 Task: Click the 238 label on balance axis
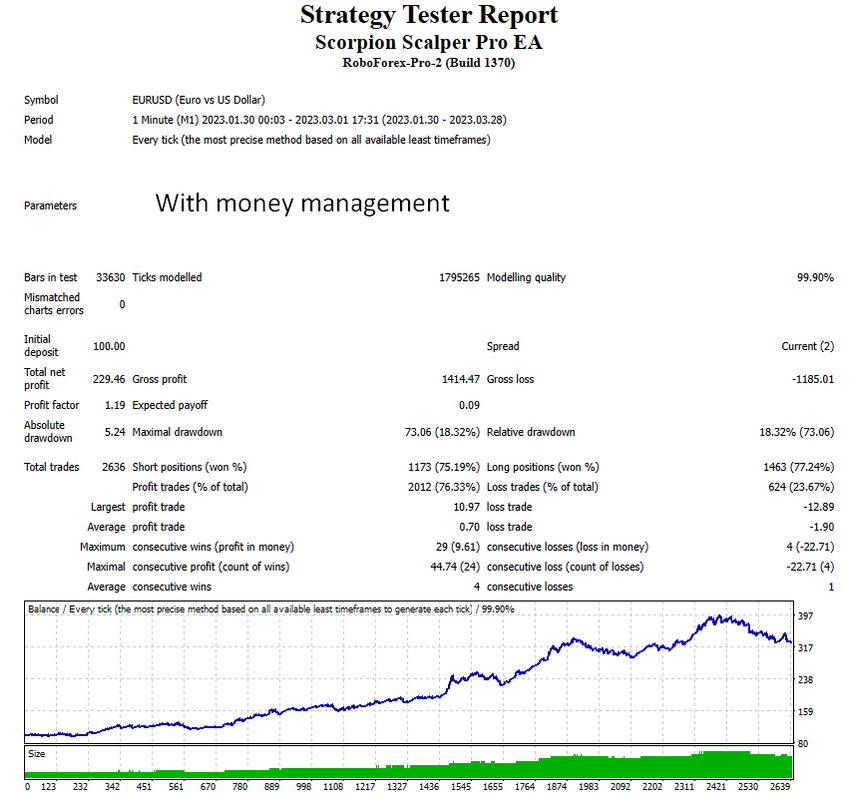pyautogui.click(x=805, y=679)
